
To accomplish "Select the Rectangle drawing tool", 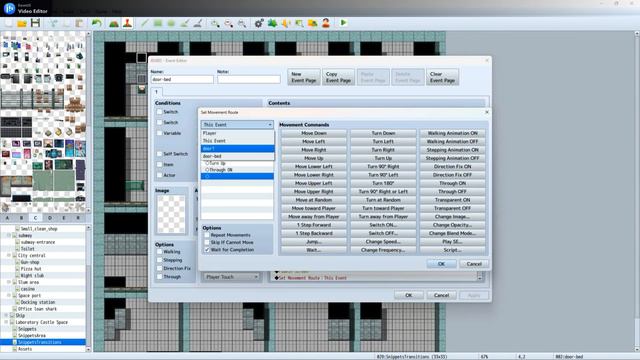I will tap(158, 23).
